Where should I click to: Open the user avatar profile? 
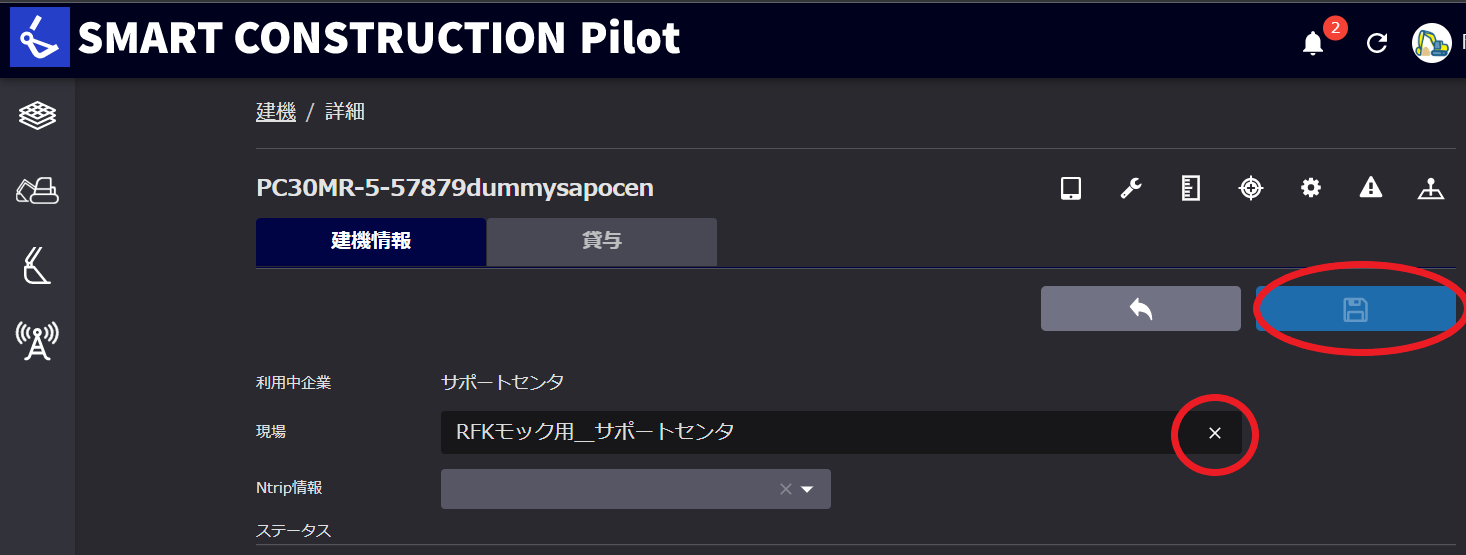1431,43
